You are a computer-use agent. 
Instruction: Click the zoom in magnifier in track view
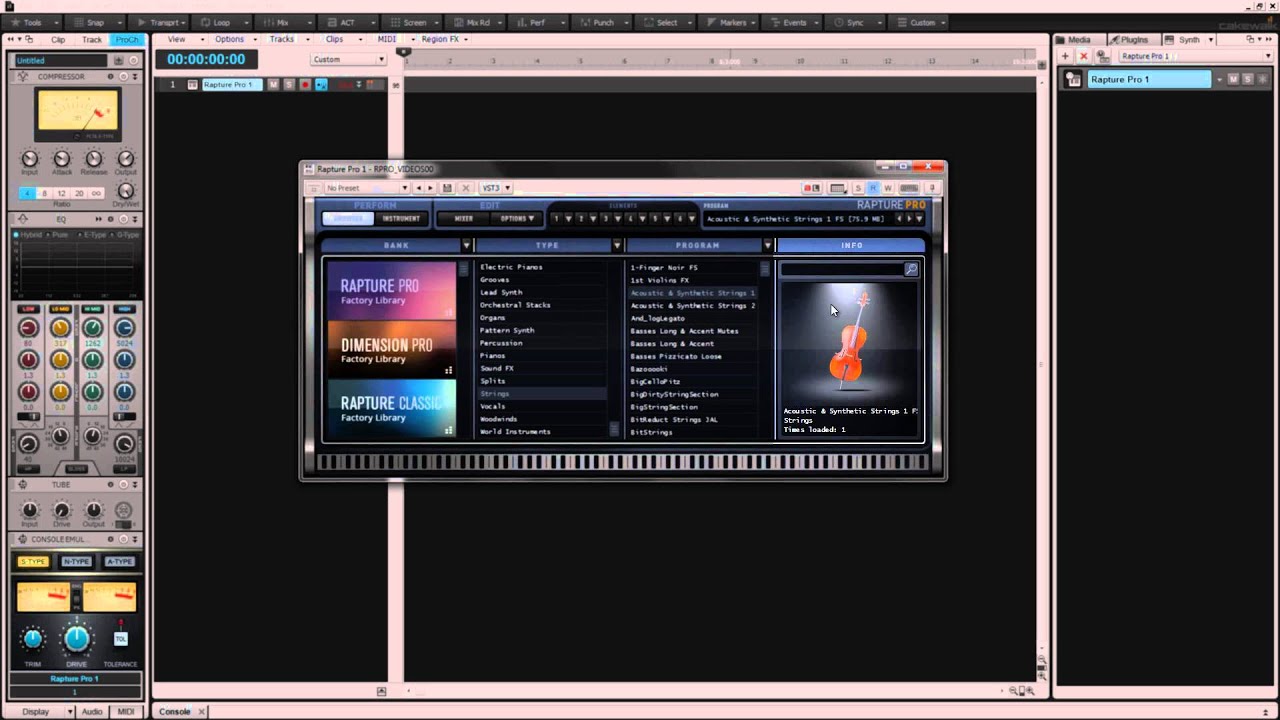(x=1029, y=690)
